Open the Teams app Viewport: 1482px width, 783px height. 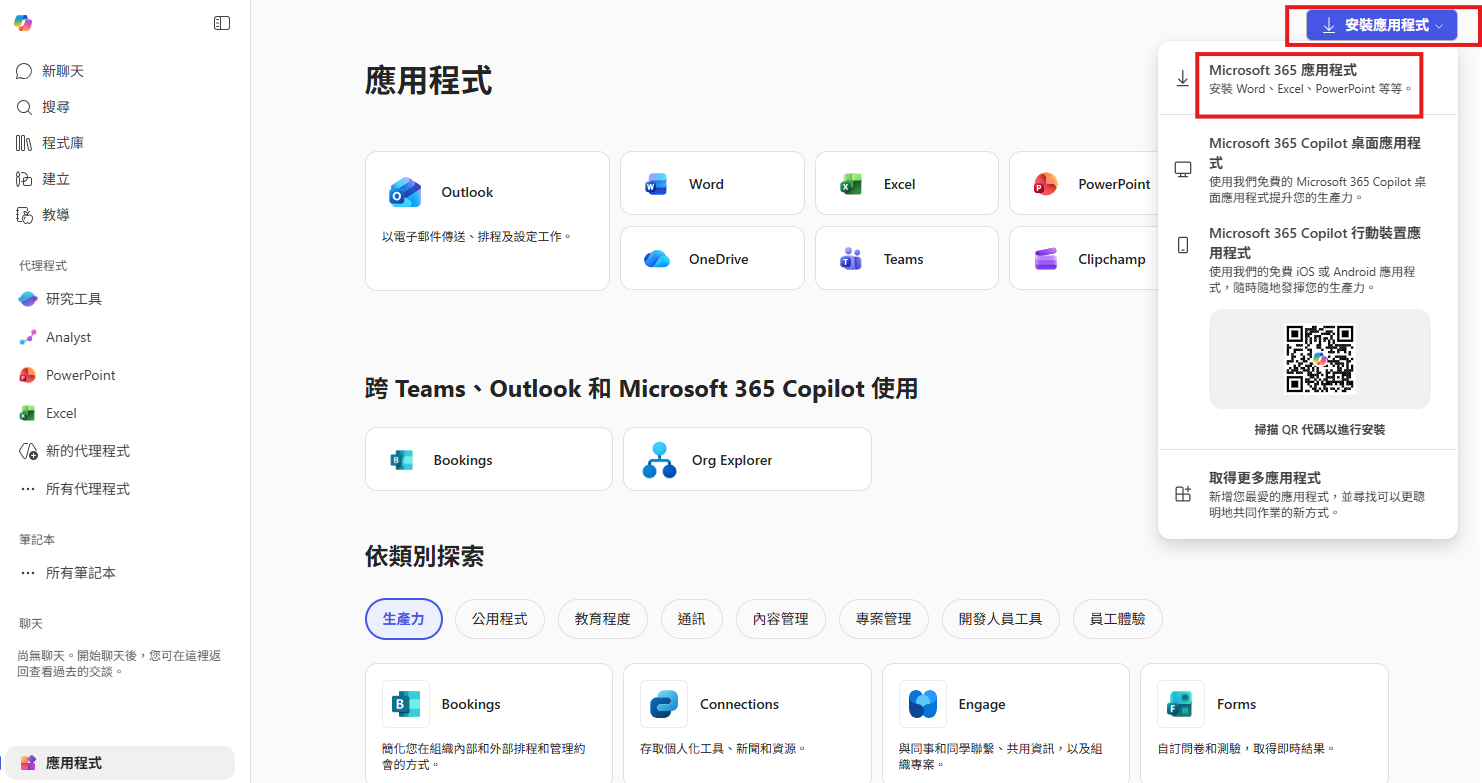point(907,259)
